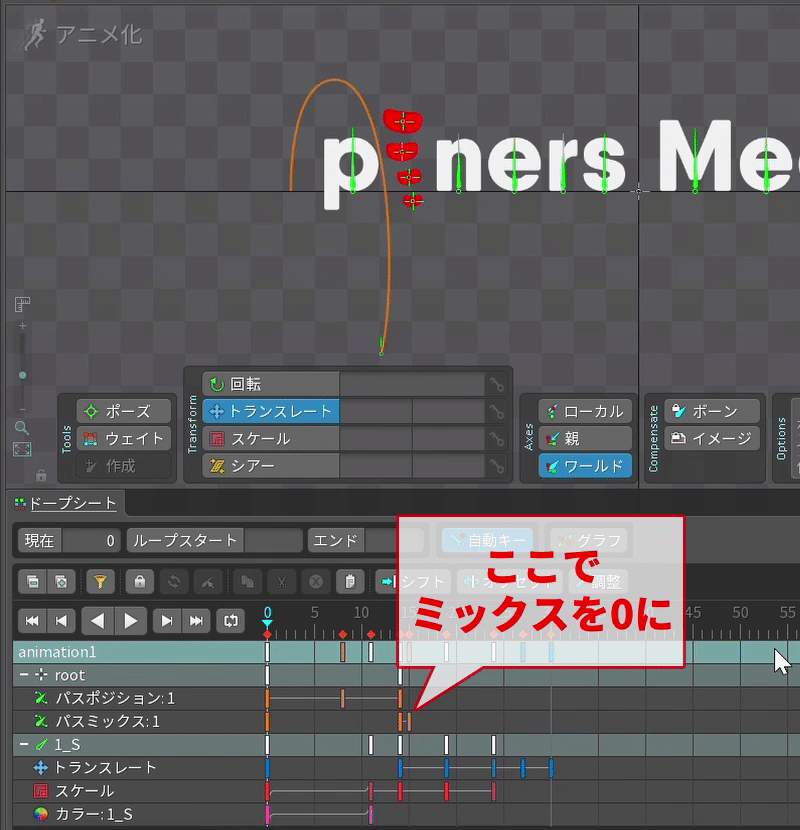The height and width of the screenshot is (830, 800).
Task: Toggle the ruler icon in the viewport
Action: pyautogui.click(x=22, y=304)
